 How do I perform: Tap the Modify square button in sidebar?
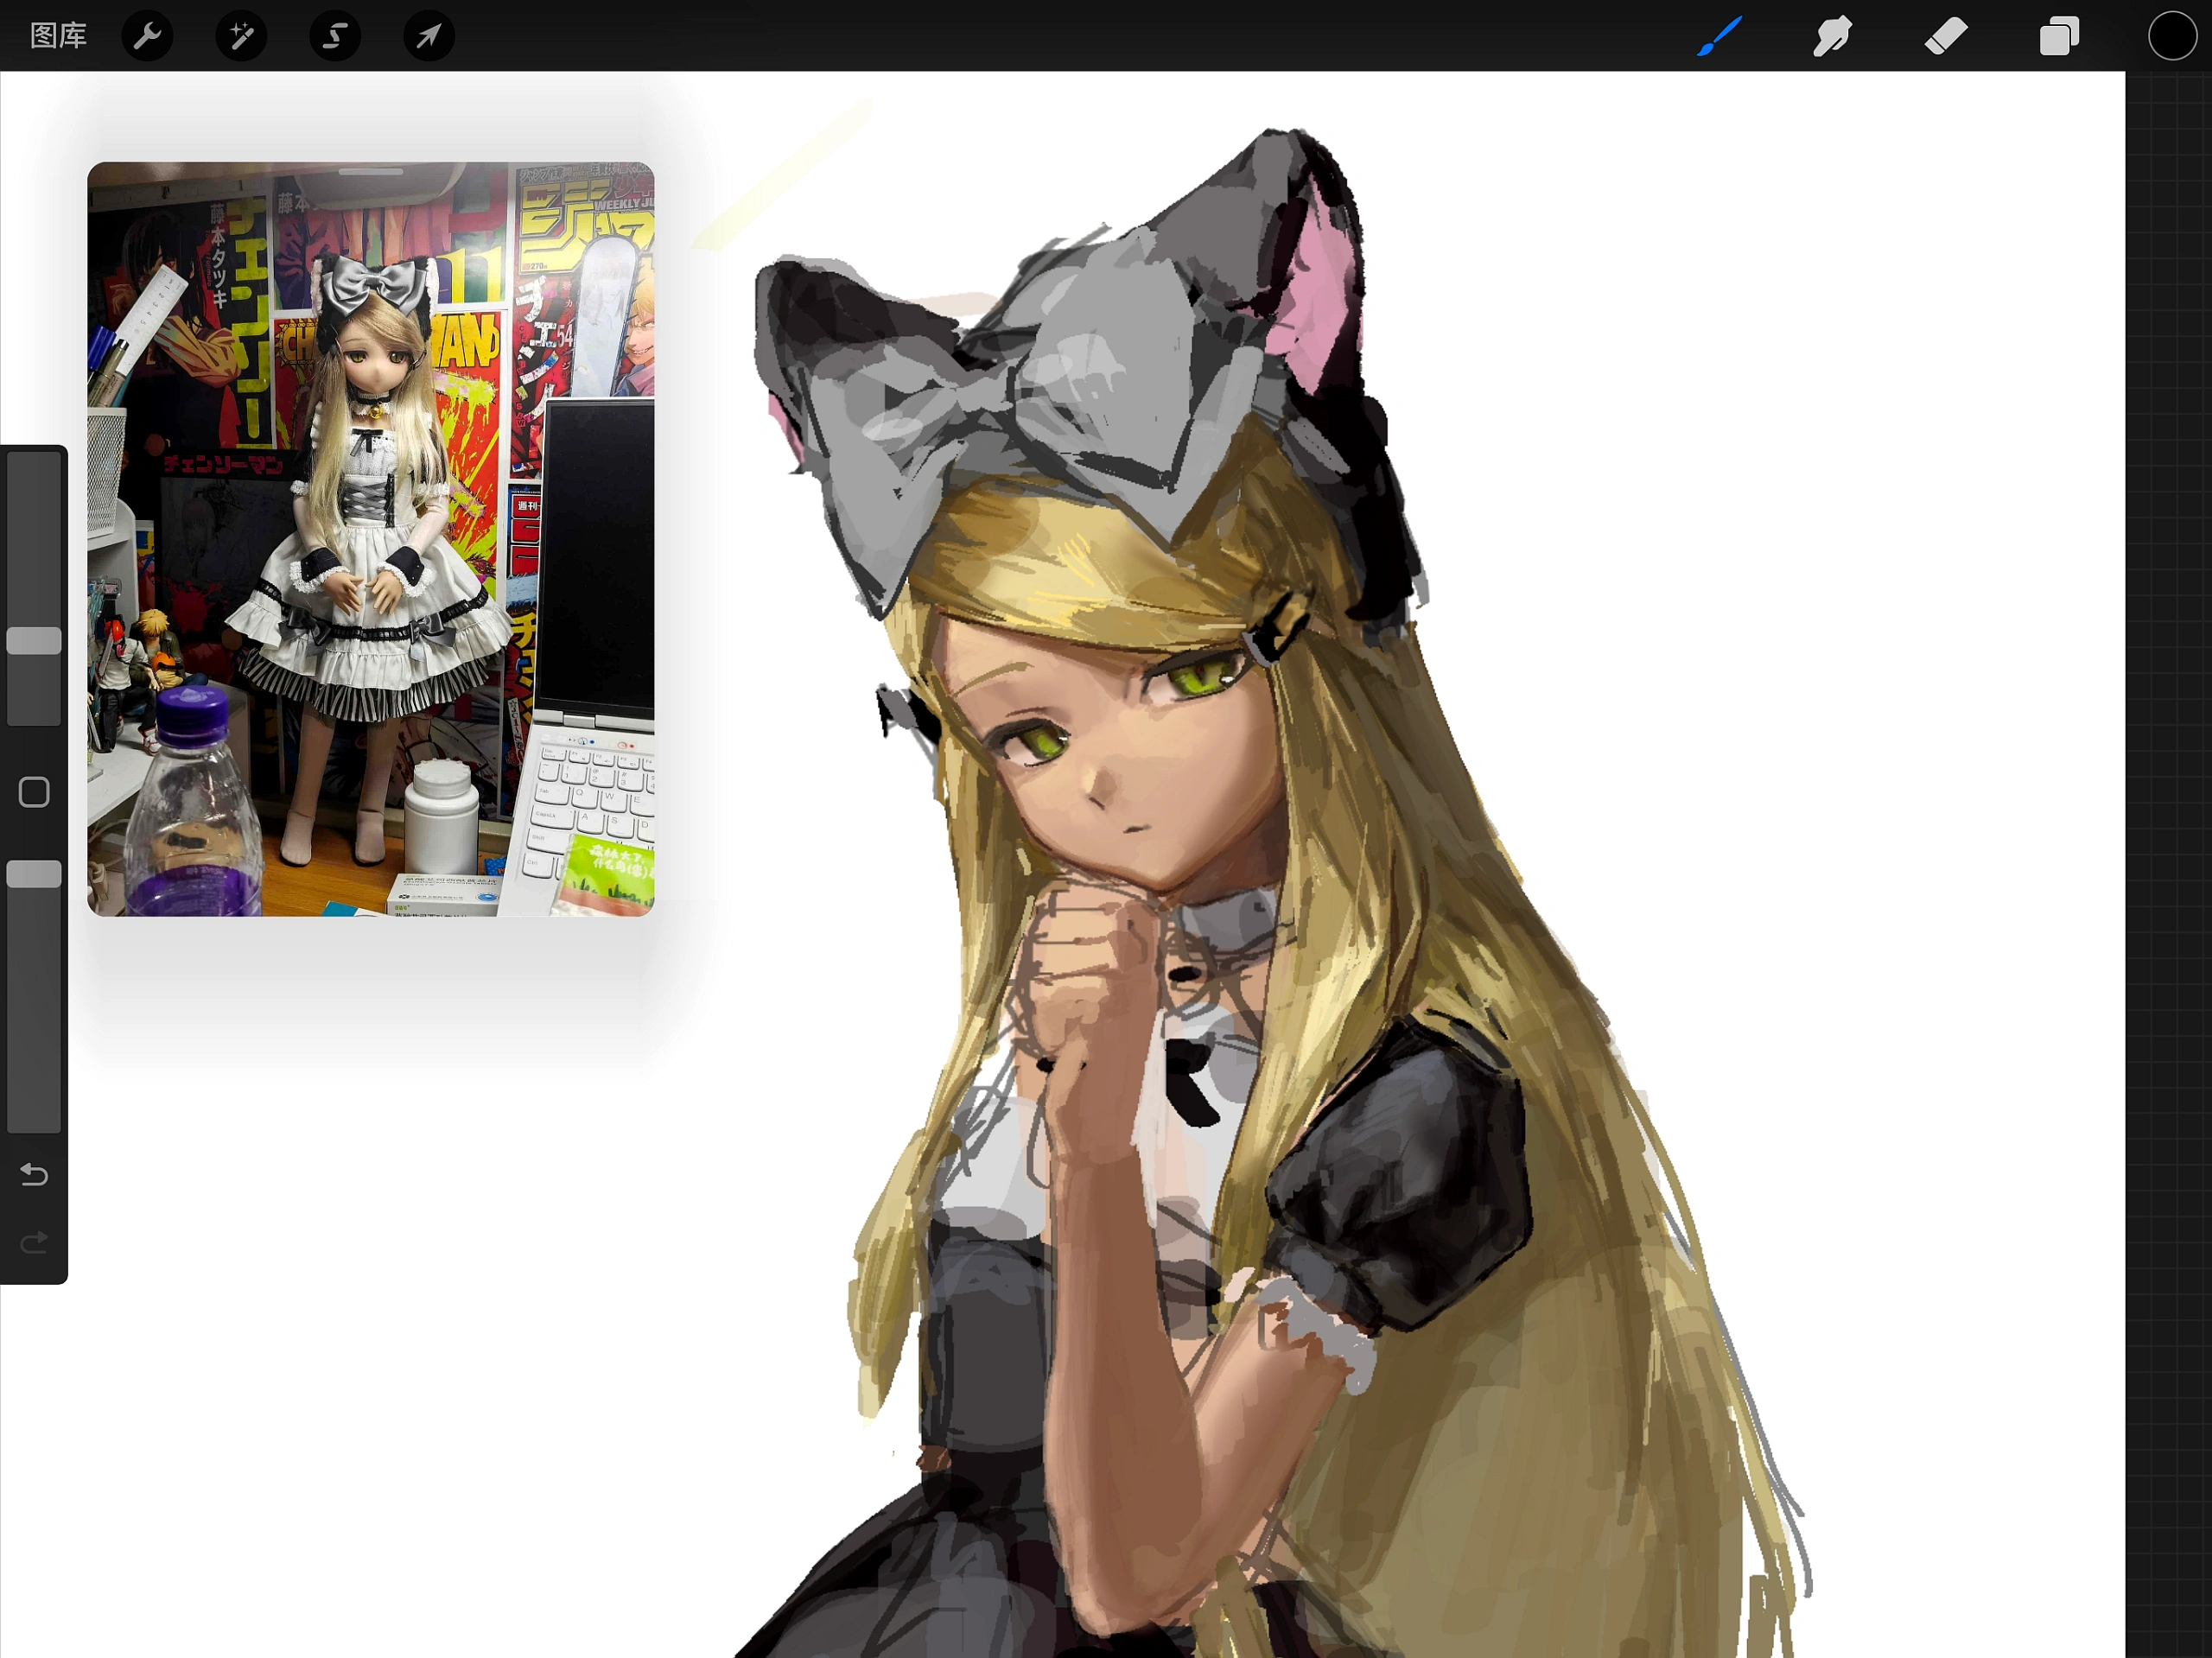(34, 792)
